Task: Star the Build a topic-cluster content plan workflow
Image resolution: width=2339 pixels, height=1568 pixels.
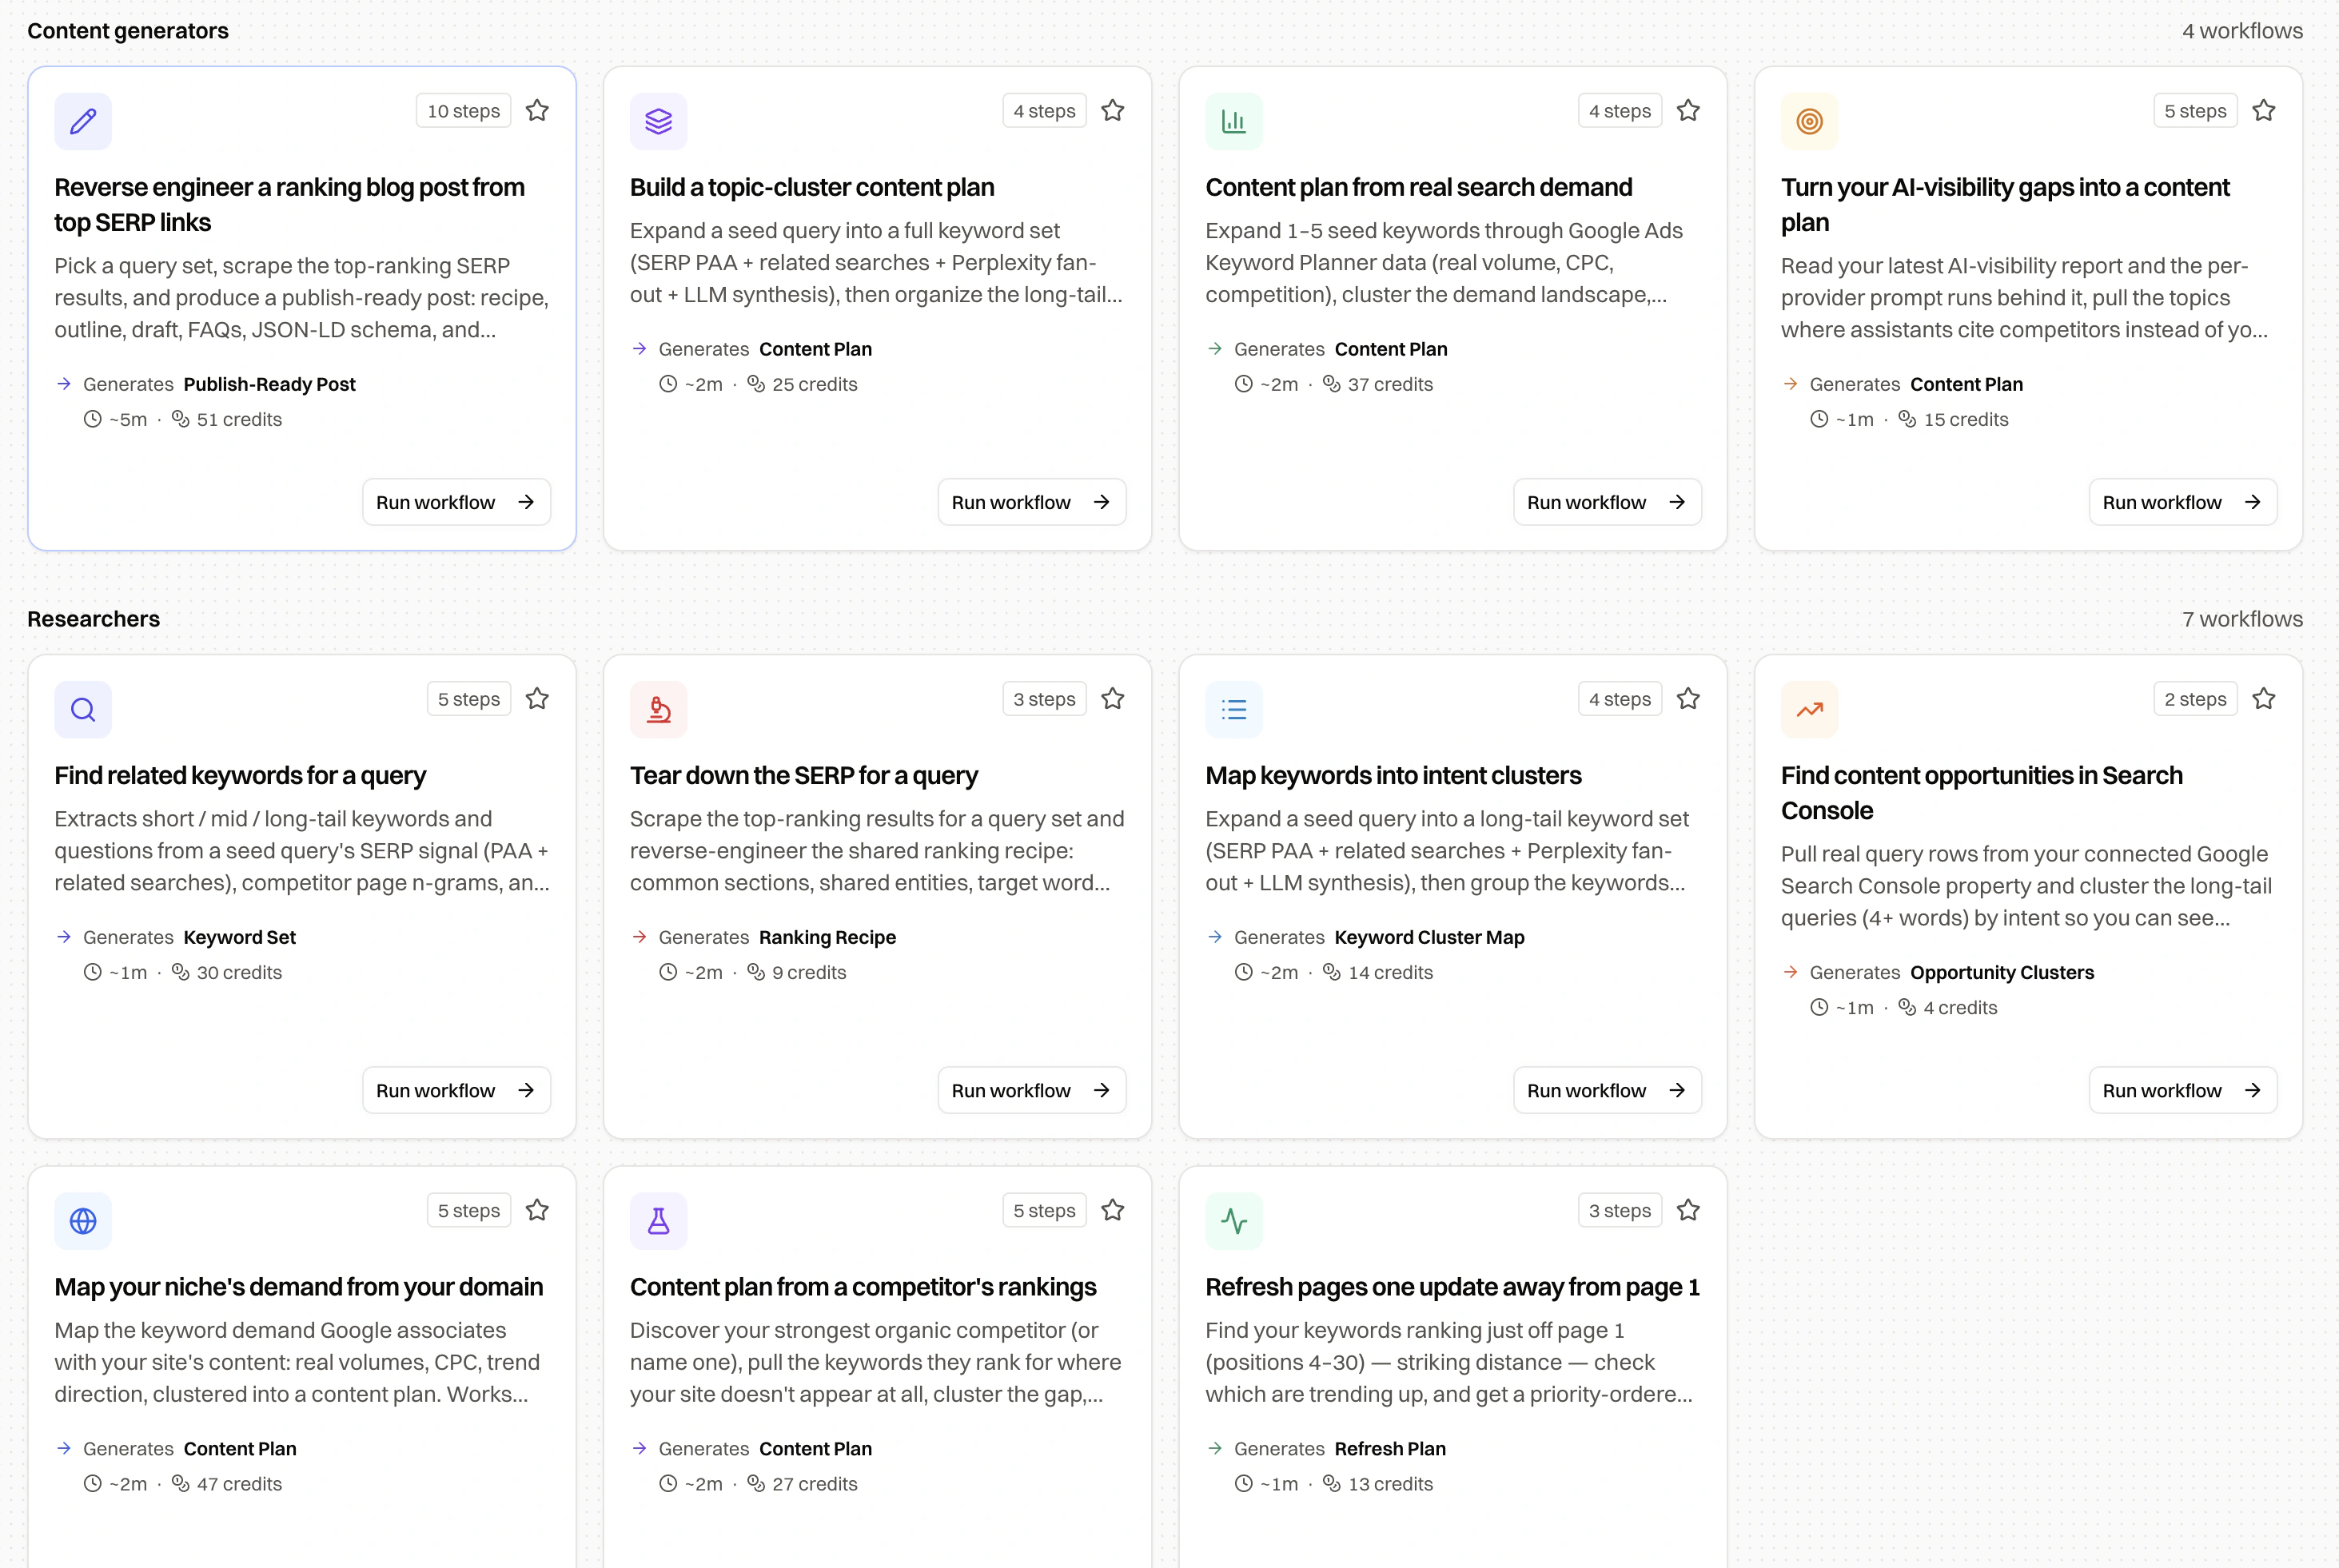Action: click(x=1113, y=110)
